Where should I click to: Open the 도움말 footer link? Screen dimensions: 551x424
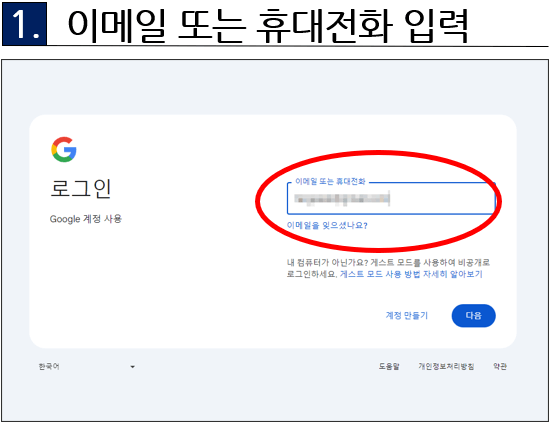[389, 366]
